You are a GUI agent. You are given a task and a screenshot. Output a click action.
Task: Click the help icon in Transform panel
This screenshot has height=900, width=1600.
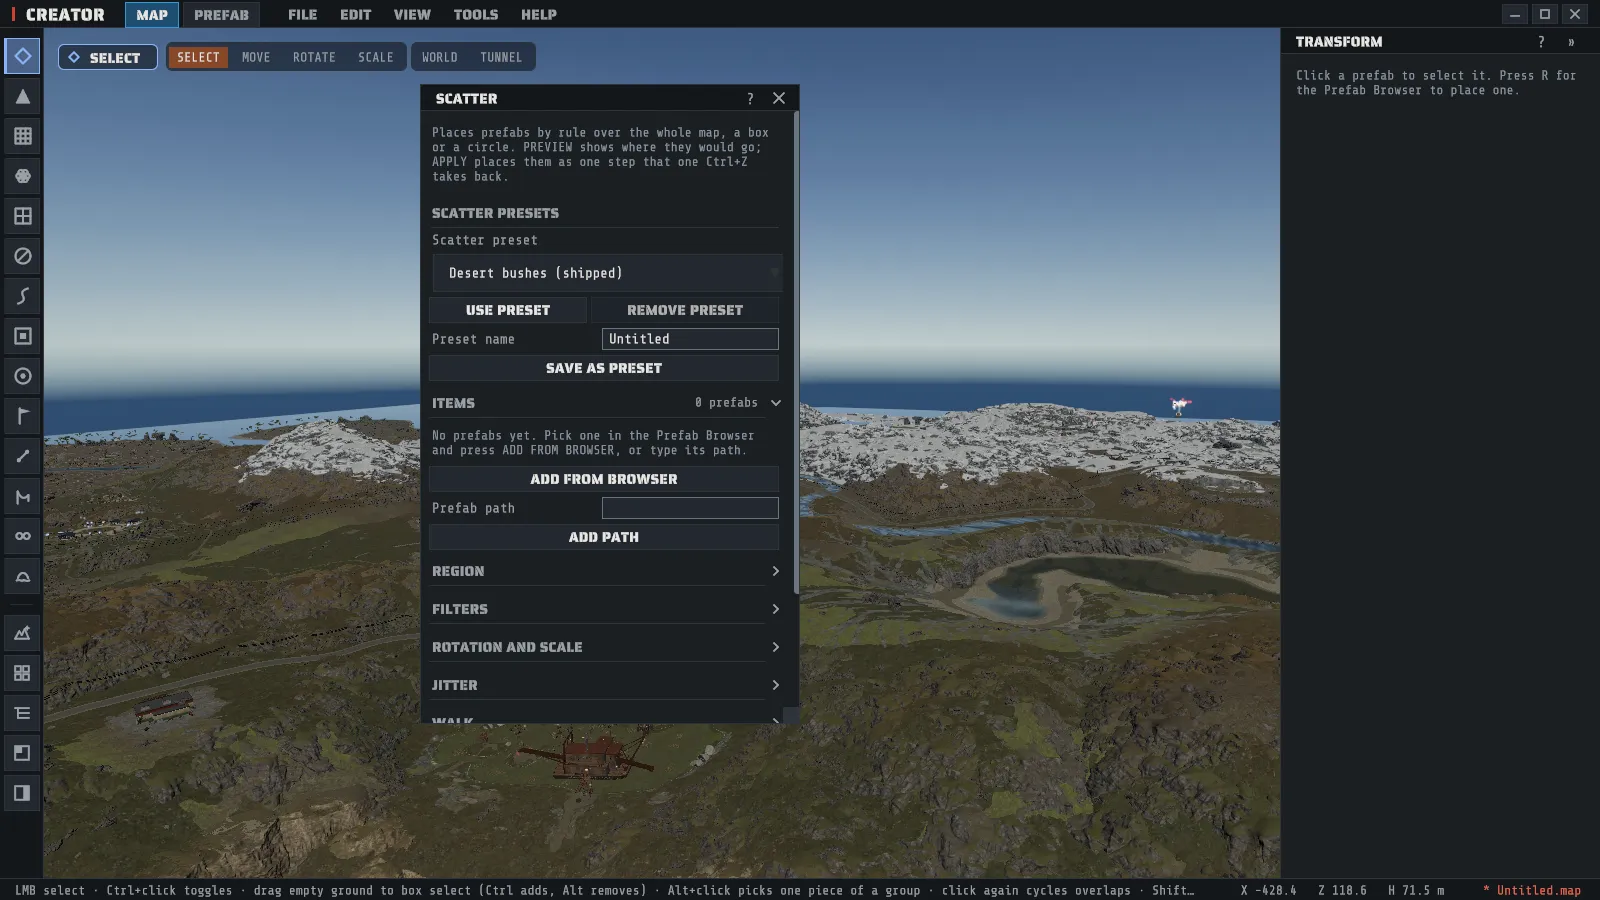tap(1541, 42)
